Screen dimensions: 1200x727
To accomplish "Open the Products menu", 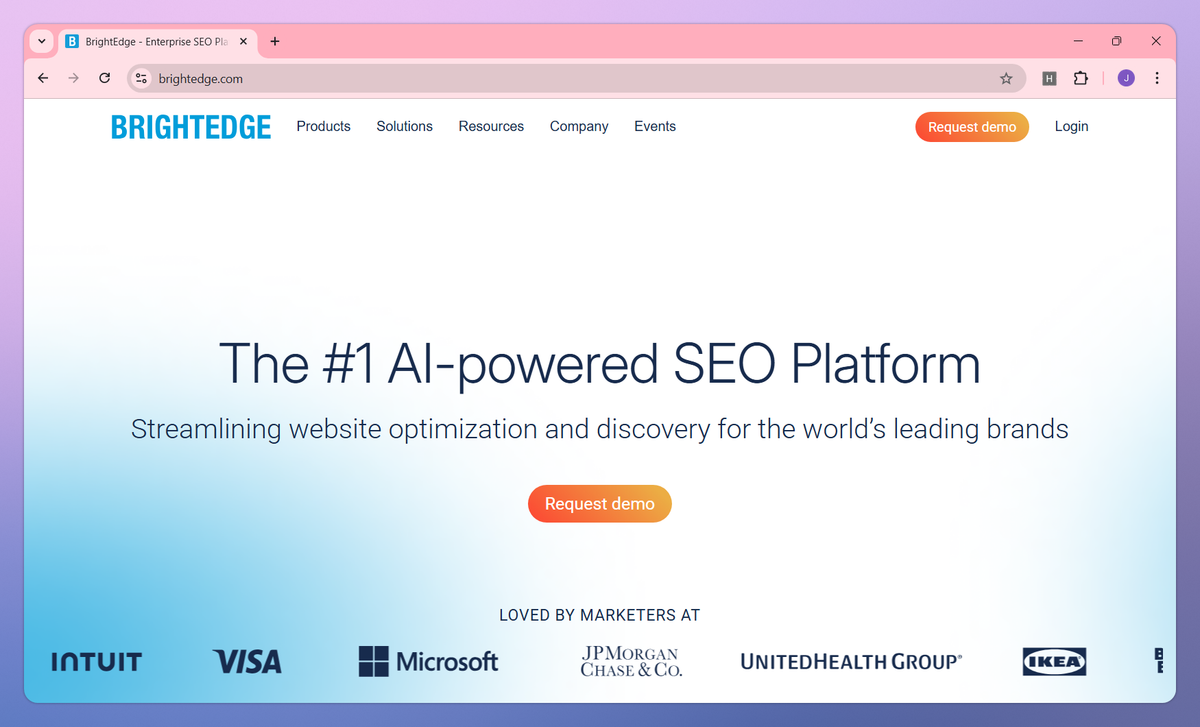I will pos(323,126).
